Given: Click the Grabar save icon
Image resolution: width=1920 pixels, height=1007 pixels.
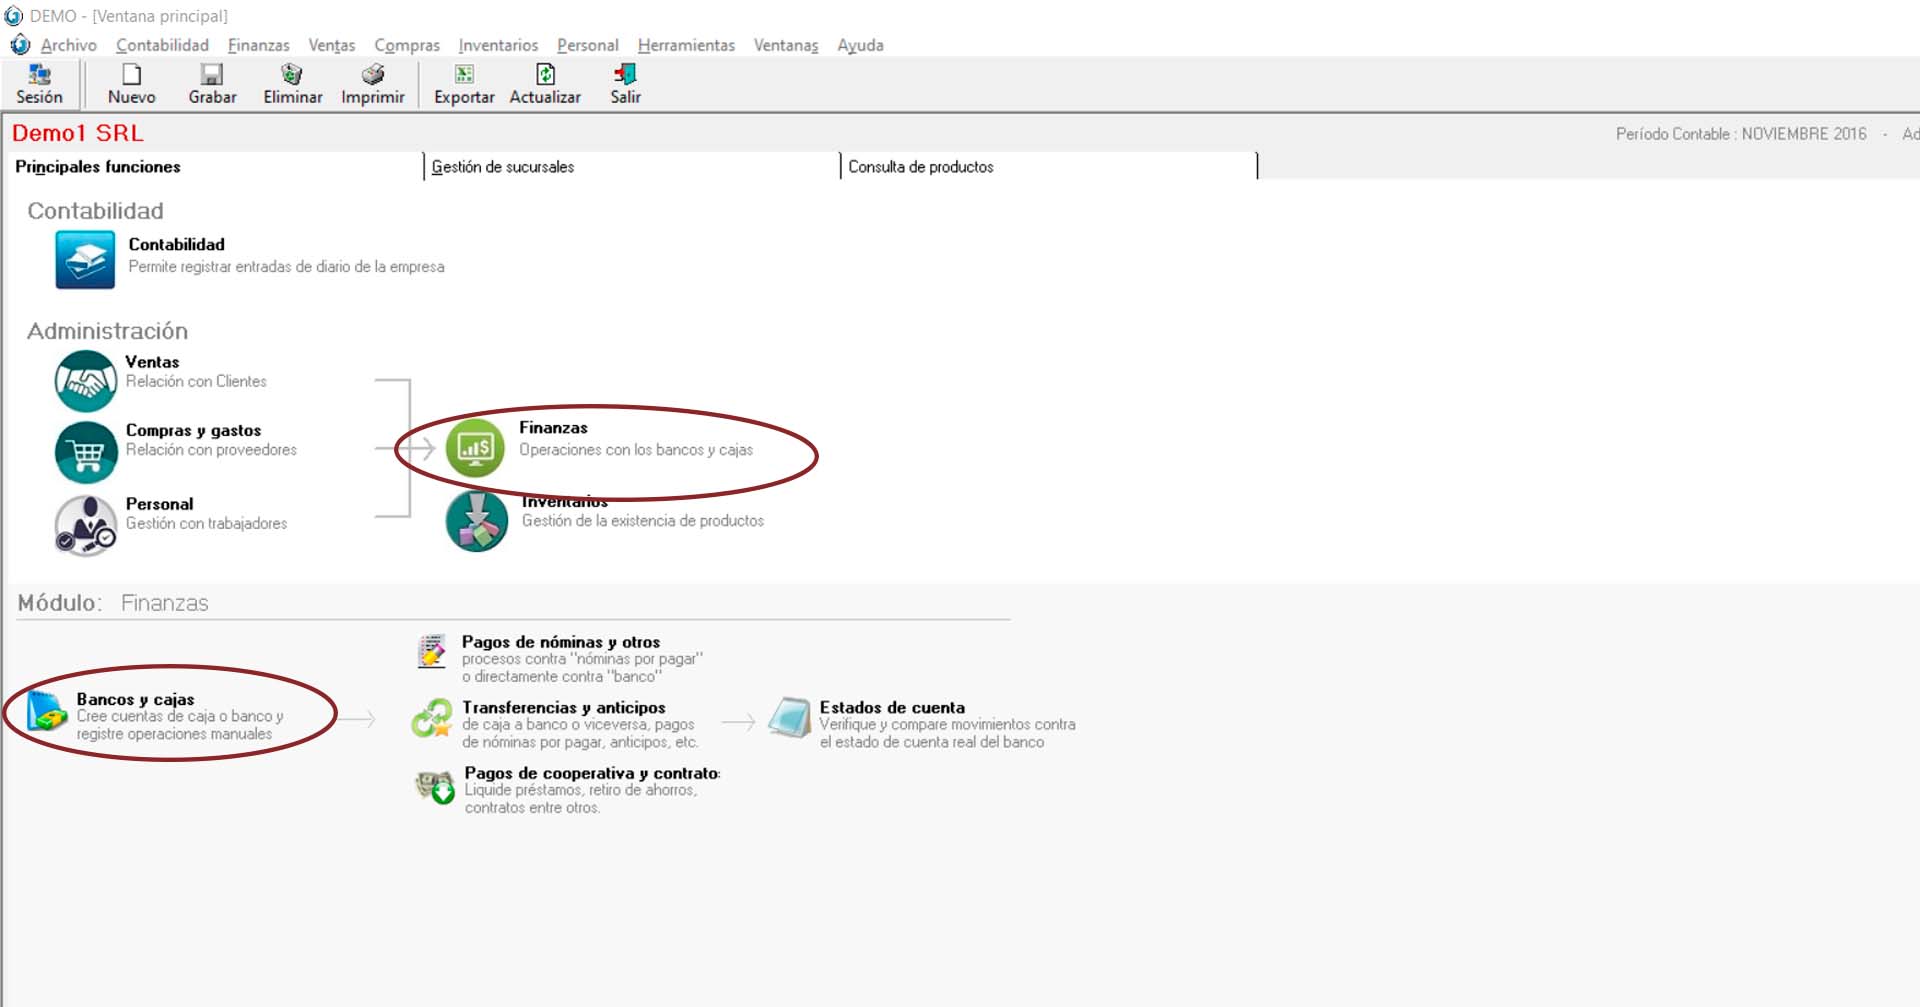Looking at the screenshot, I should click(212, 75).
